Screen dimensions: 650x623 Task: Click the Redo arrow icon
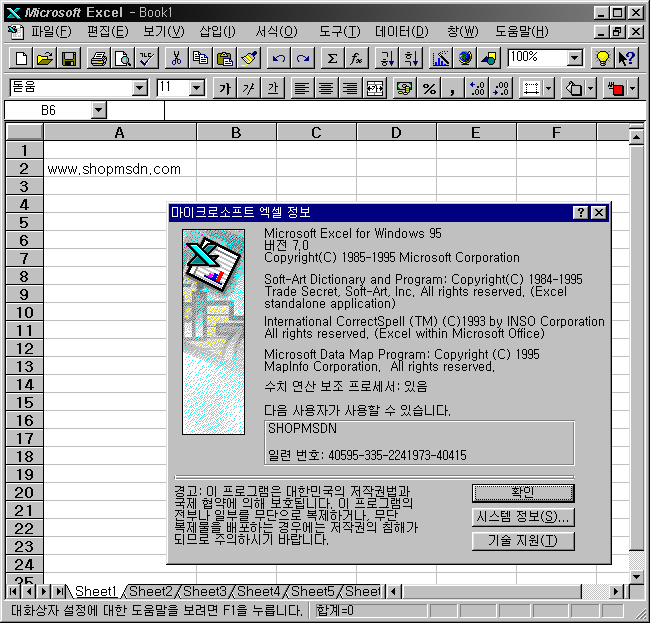[x=303, y=58]
